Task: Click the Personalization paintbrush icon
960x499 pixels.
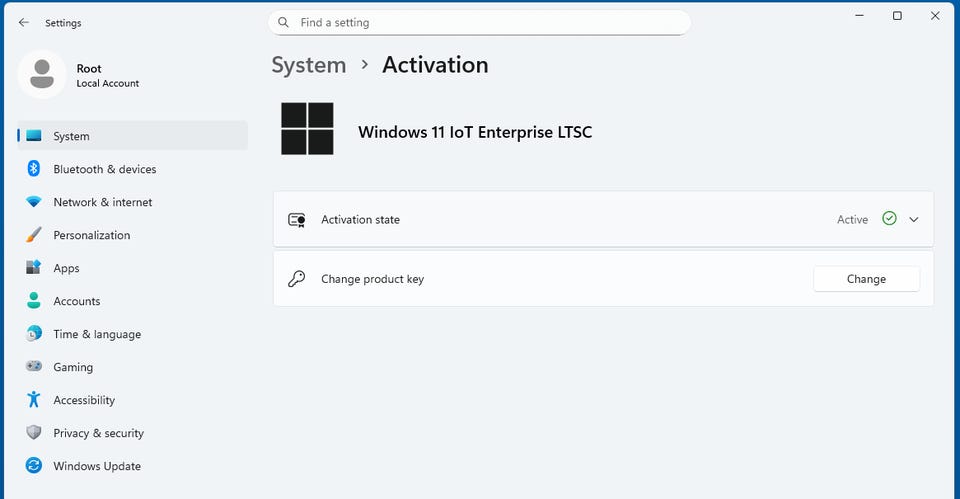Action: (x=34, y=235)
